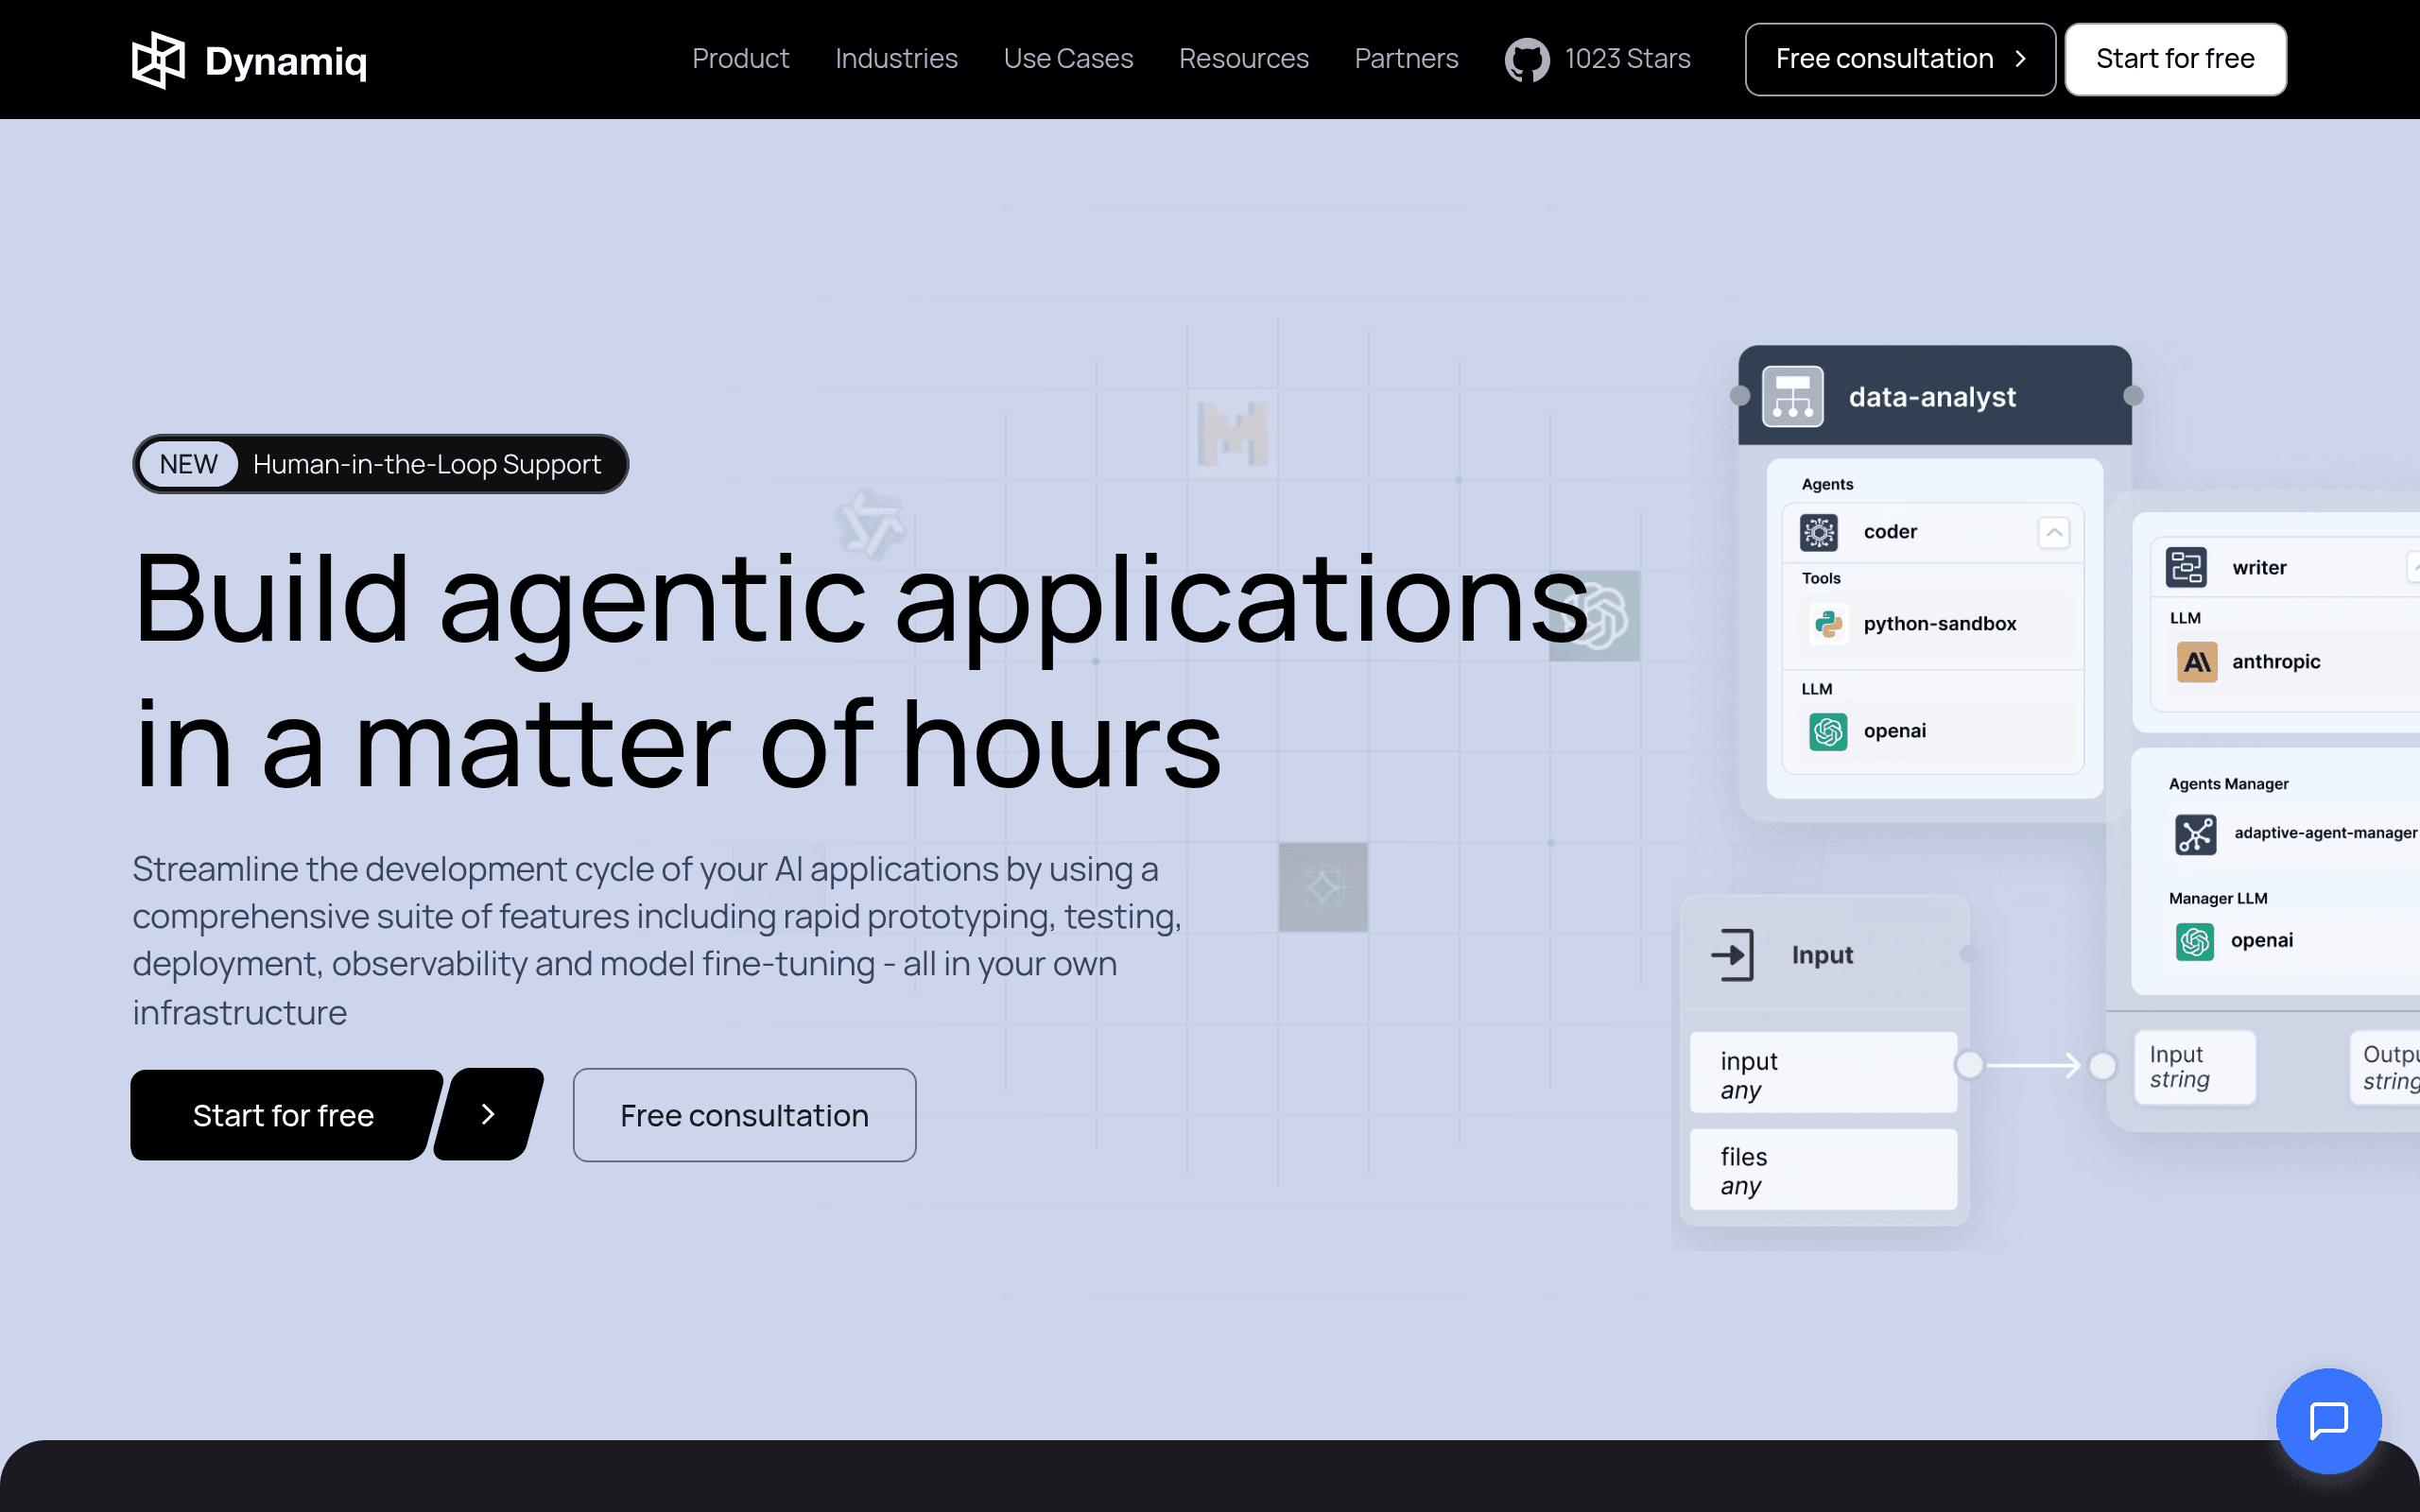The height and width of the screenshot is (1512, 2420).
Task: Click the Dynamiq wordmark
Action: coord(286,61)
